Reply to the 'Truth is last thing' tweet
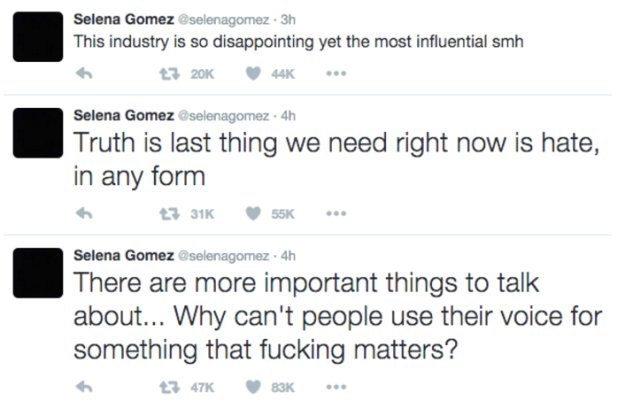 [x=85, y=213]
